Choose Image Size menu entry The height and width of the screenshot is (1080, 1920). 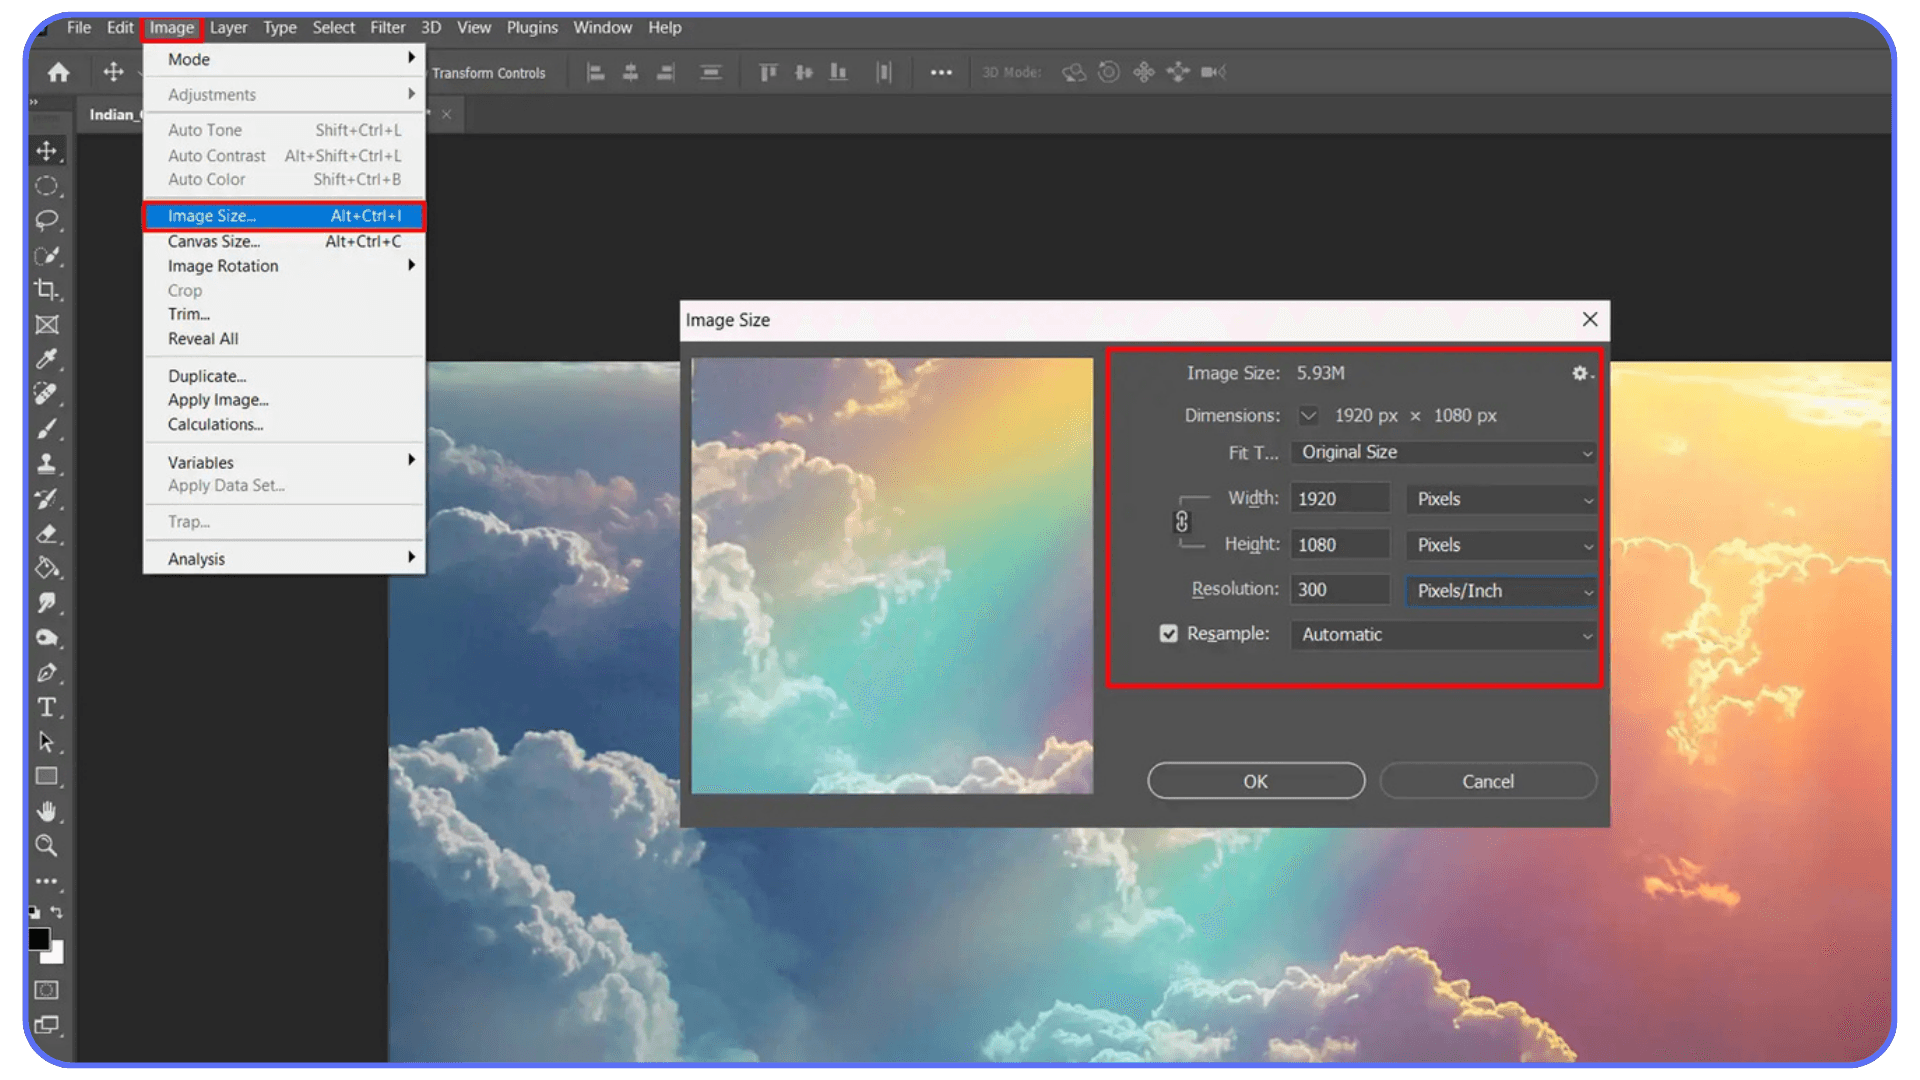(x=284, y=216)
